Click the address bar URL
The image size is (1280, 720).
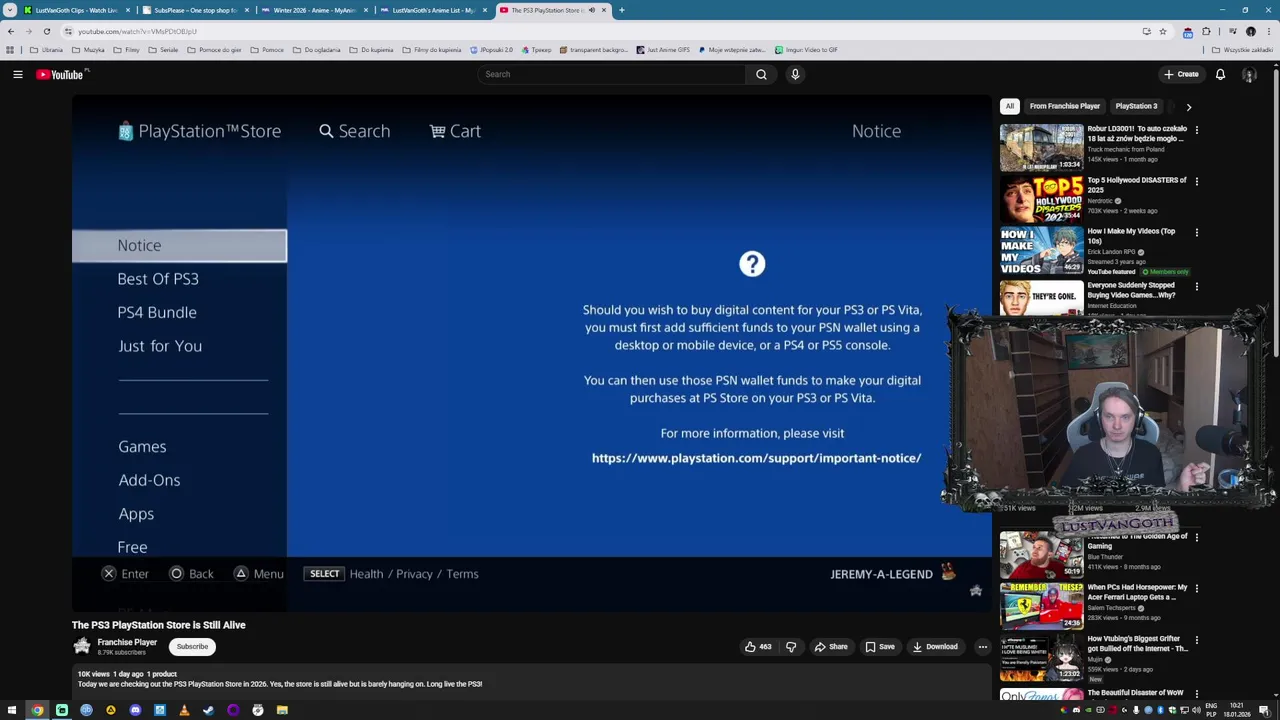pyautogui.click(x=137, y=31)
